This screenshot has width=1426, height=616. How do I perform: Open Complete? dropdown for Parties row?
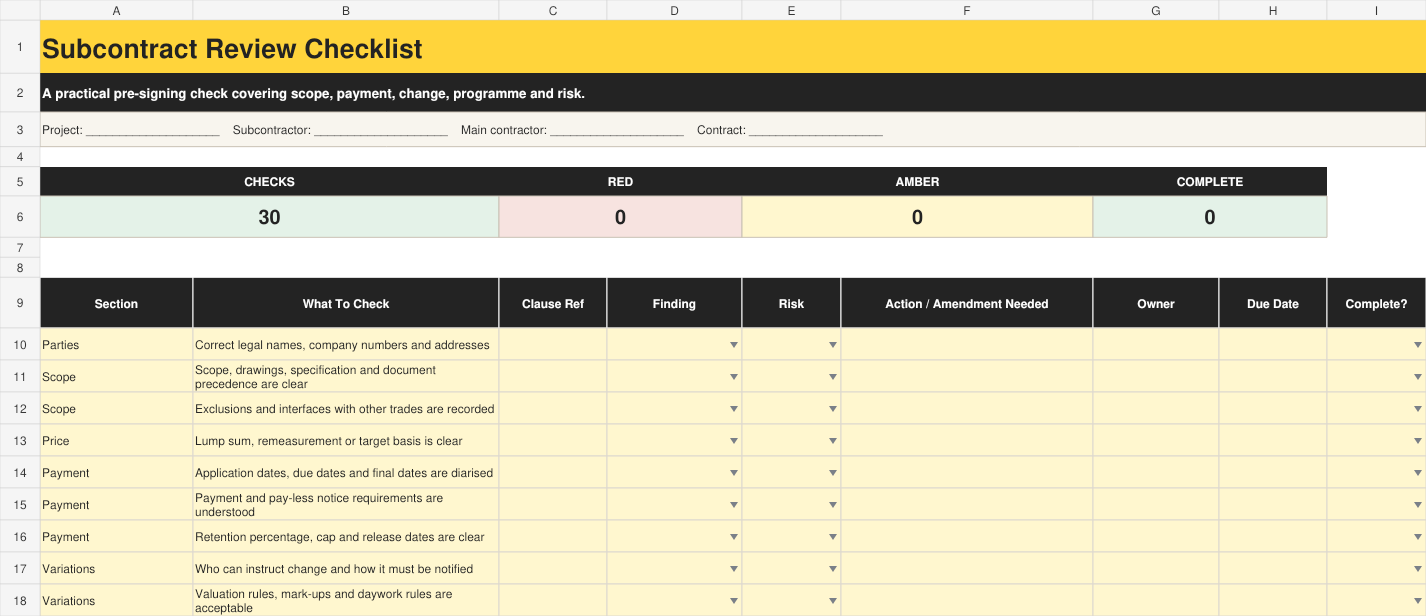coord(1417,345)
